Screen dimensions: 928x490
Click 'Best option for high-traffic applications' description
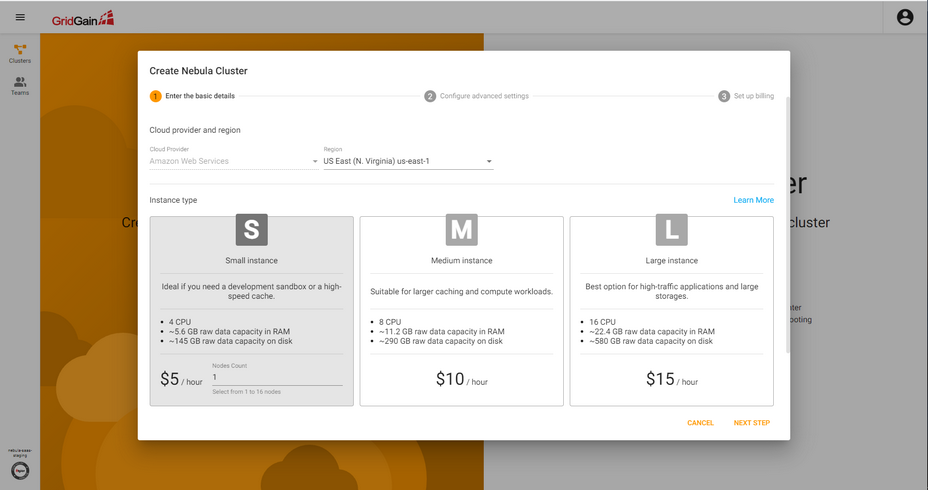tap(672, 291)
